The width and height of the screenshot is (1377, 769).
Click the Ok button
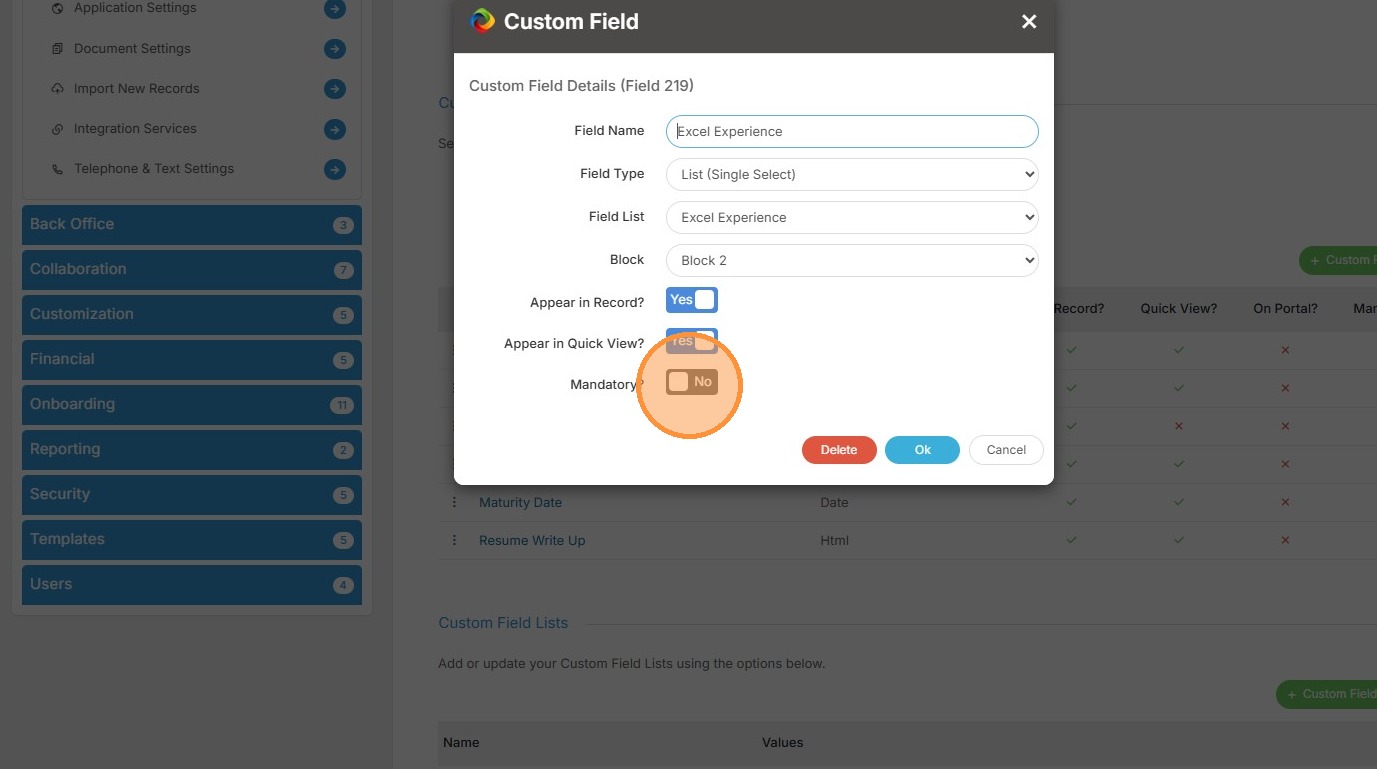point(922,450)
